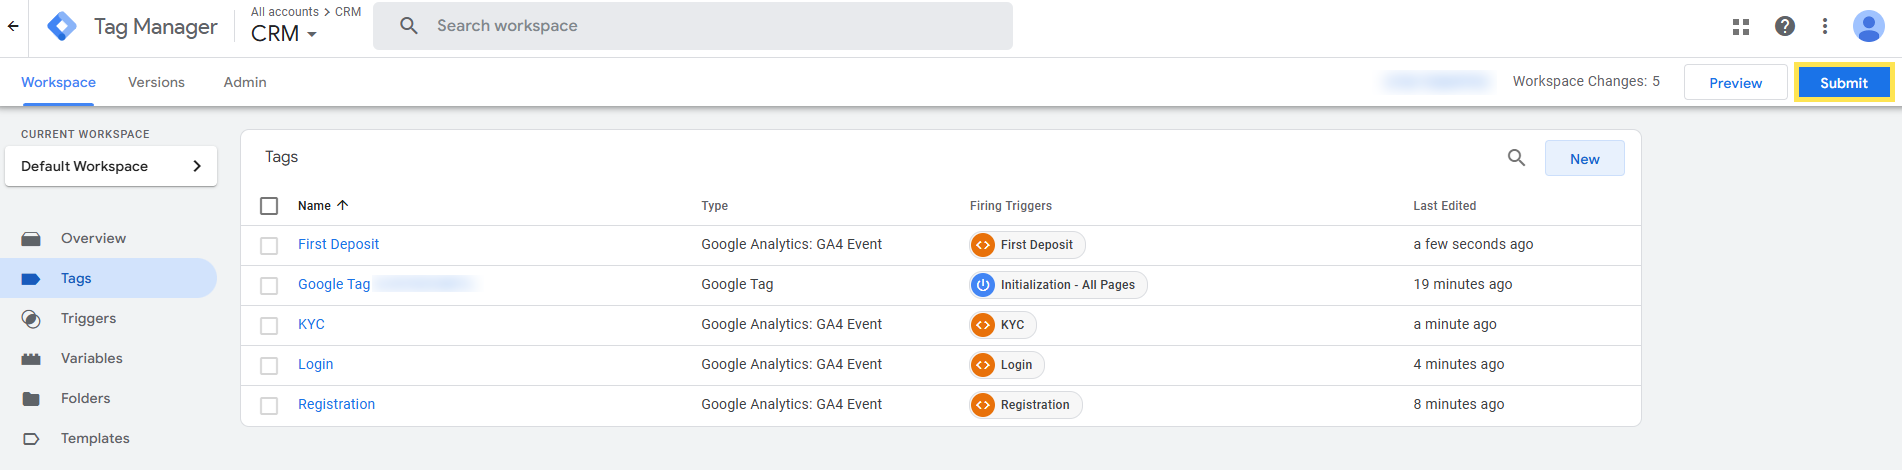
Task: Click the search icon in Tags panel
Action: tap(1516, 158)
